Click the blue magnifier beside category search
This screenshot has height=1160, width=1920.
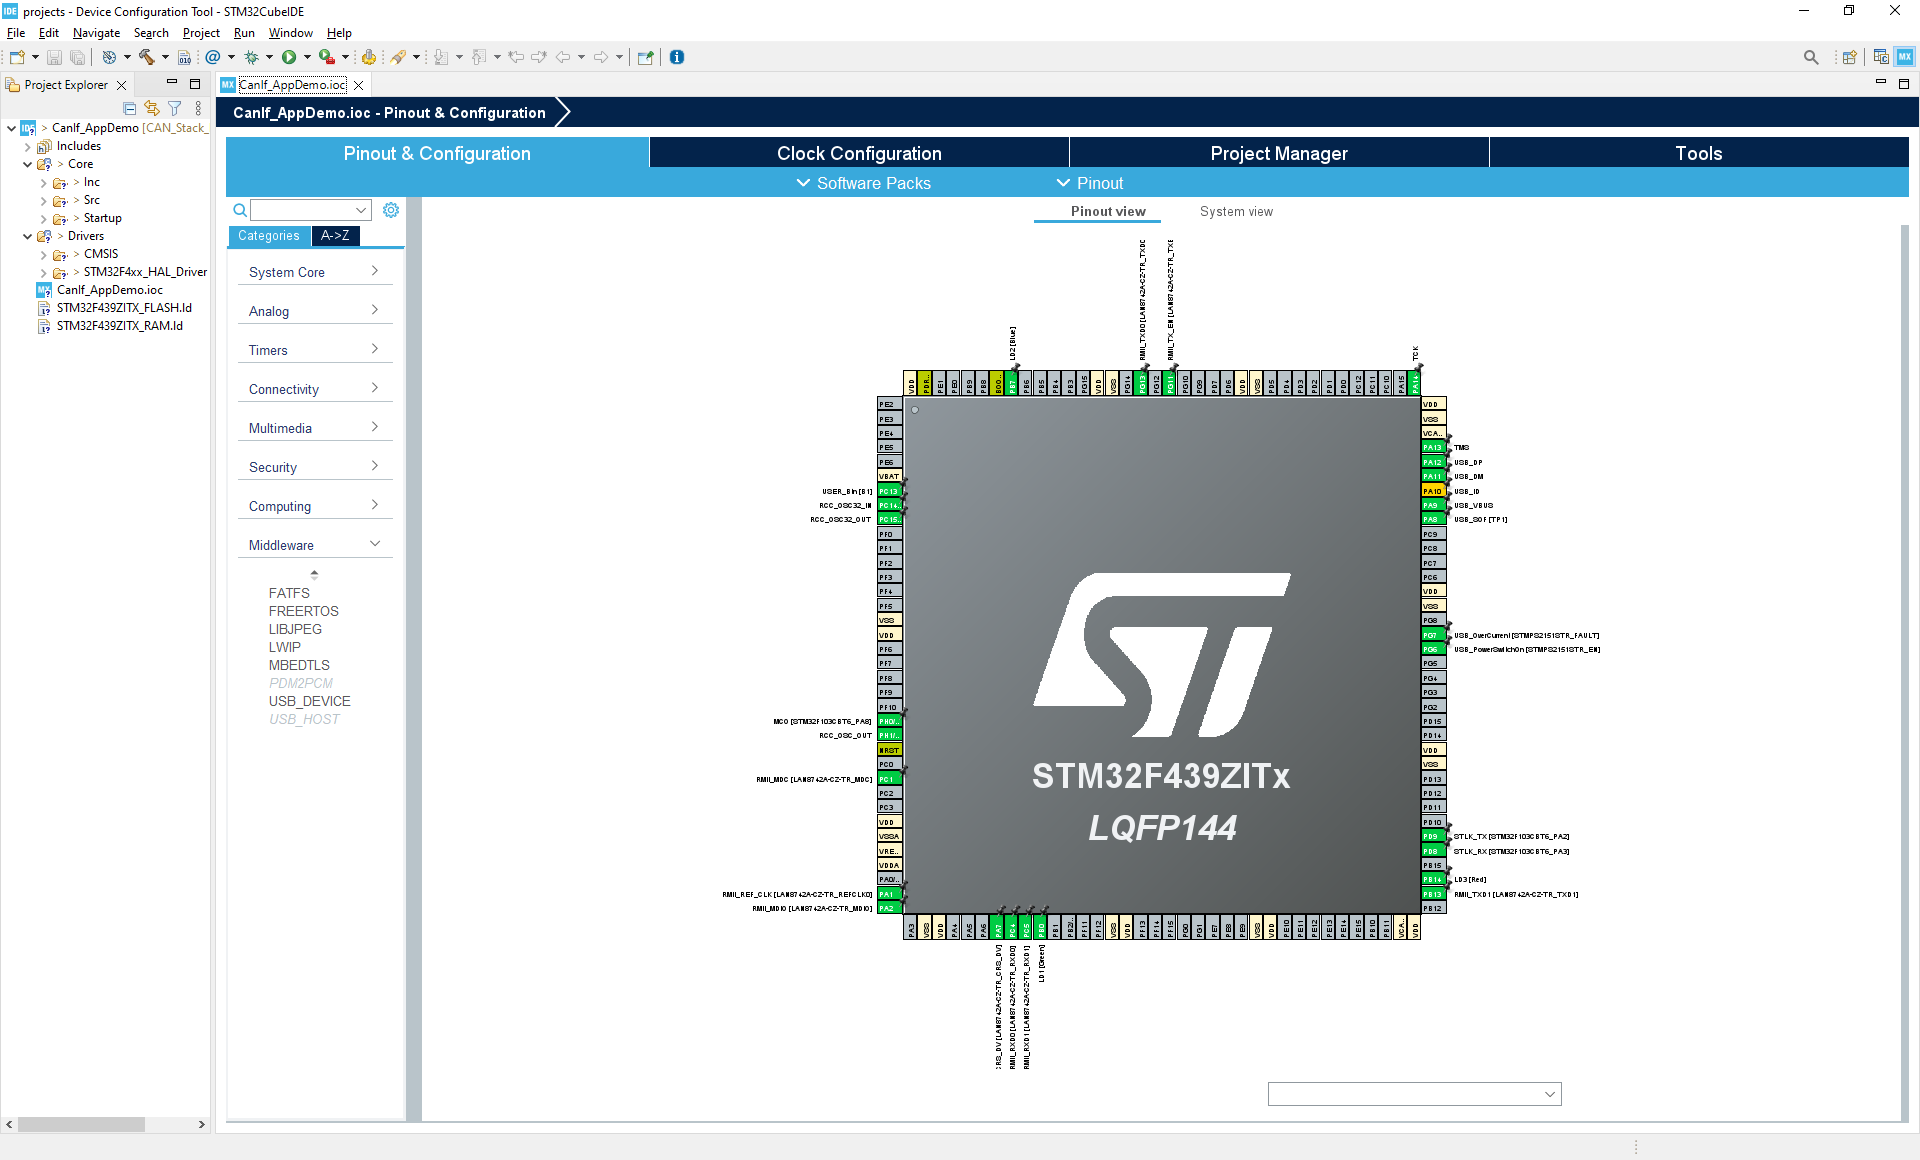pyautogui.click(x=240, y=210)
